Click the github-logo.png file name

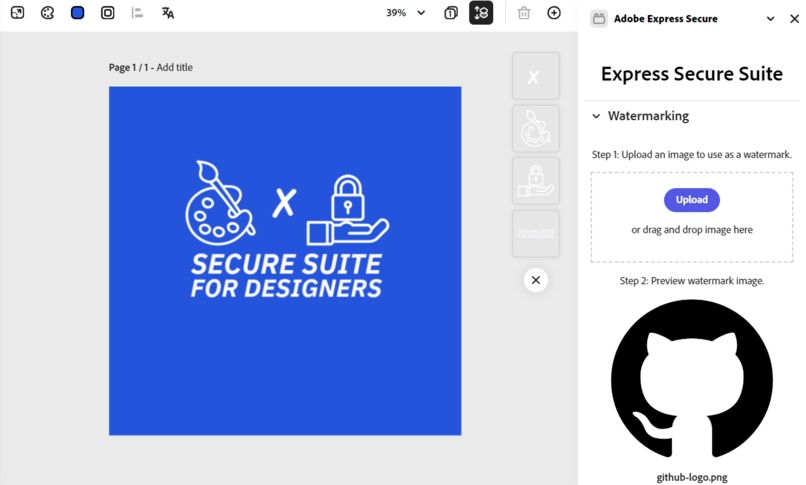692,477
